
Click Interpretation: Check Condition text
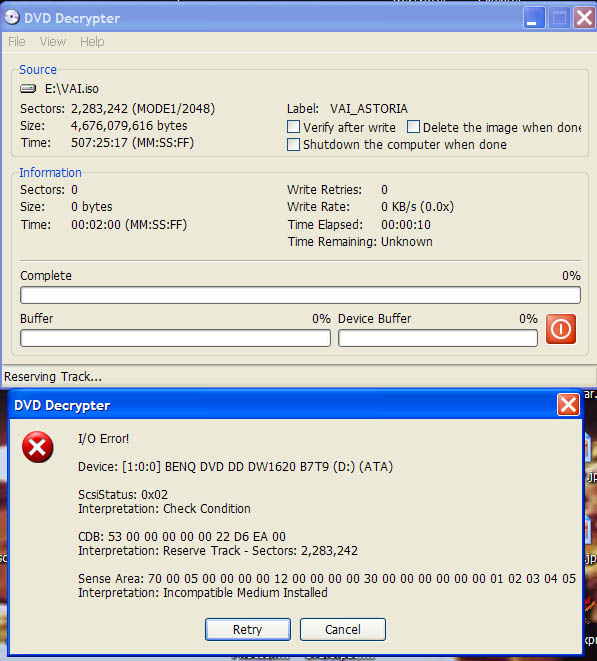pyautogui.click(x=164, y=508)
